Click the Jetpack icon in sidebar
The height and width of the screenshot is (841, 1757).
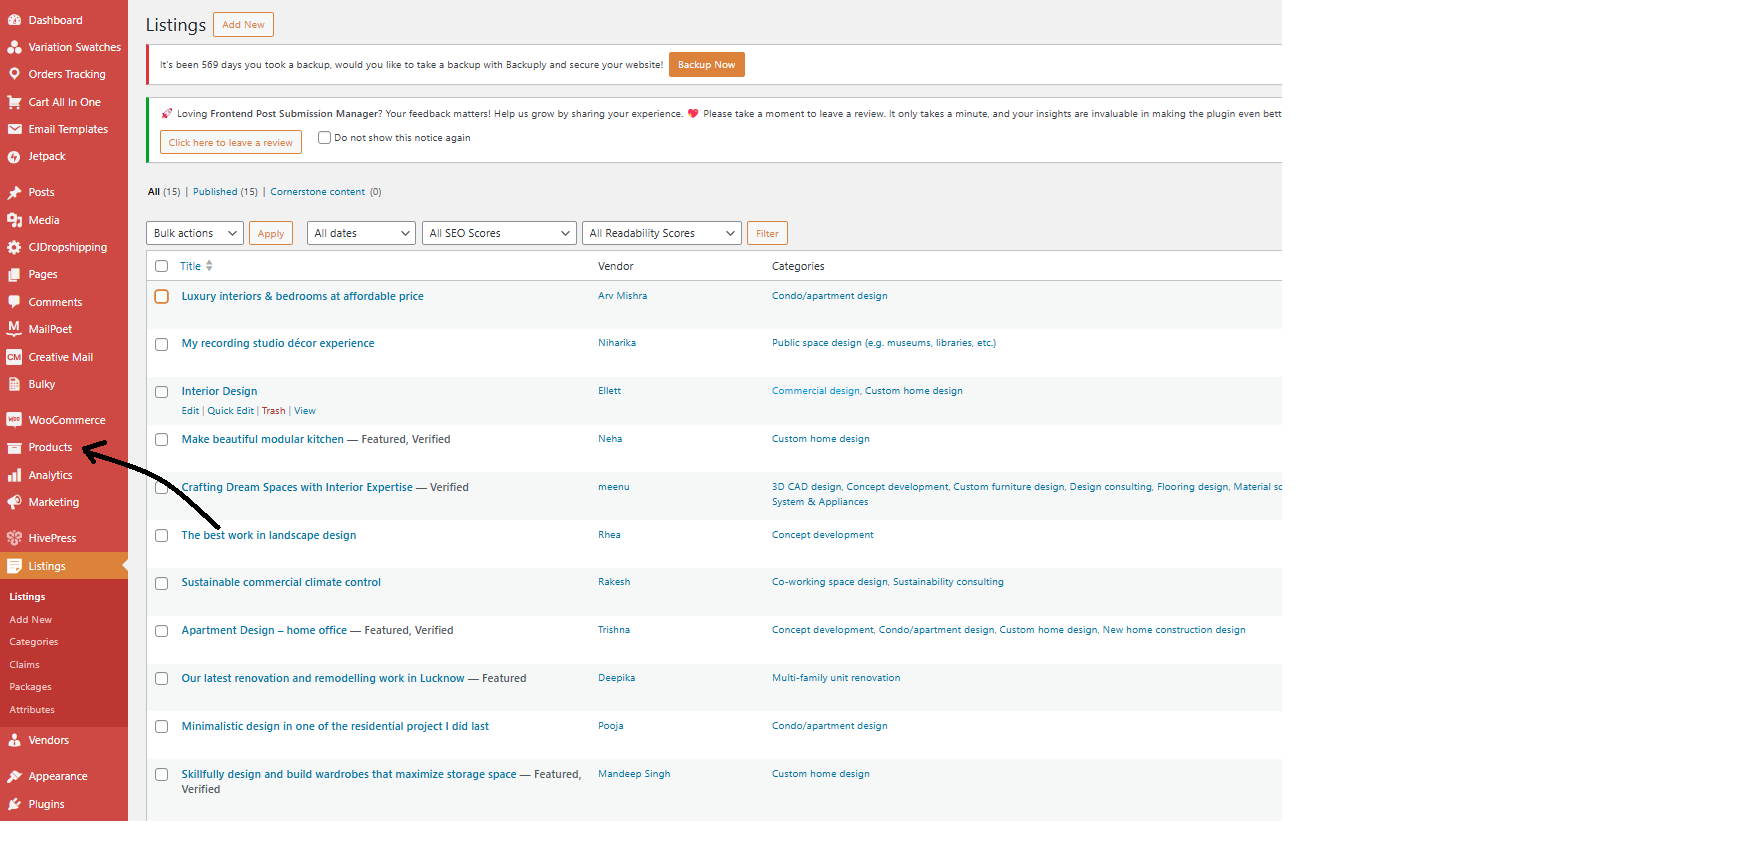pos(14,157)
